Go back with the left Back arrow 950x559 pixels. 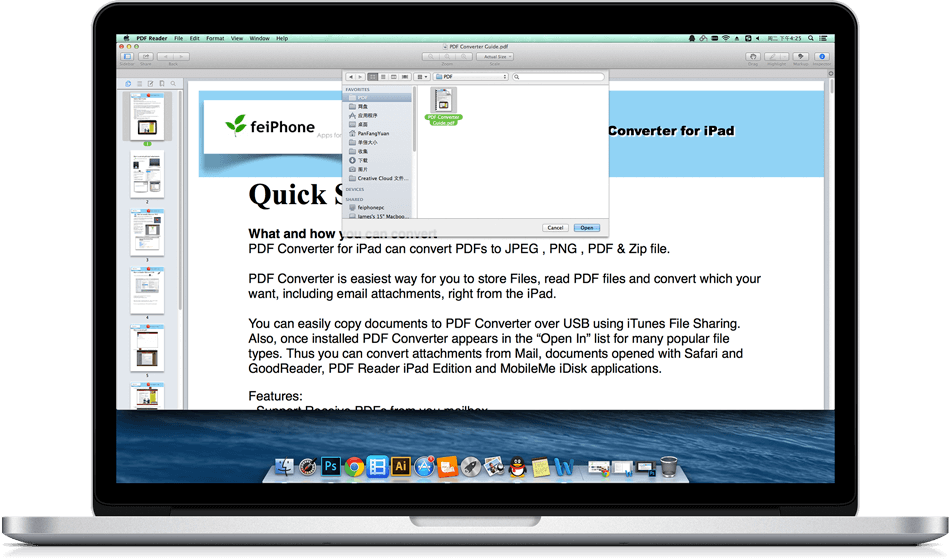point(165,56)
